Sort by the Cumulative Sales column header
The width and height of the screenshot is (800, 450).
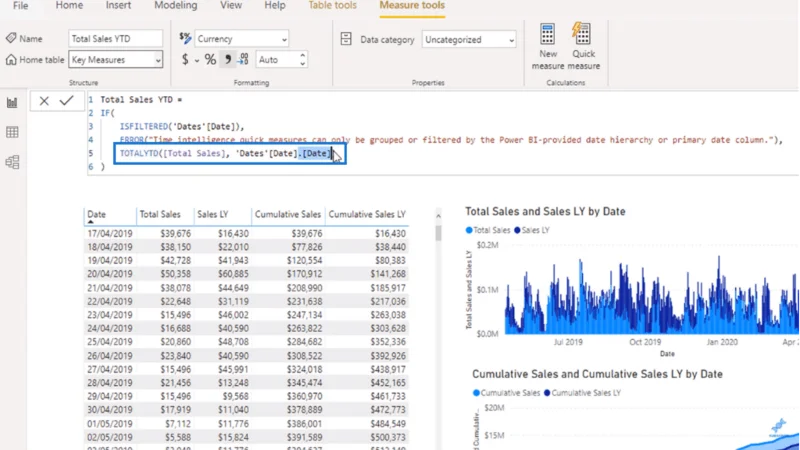pyautogui.click(x=288, y=215)
